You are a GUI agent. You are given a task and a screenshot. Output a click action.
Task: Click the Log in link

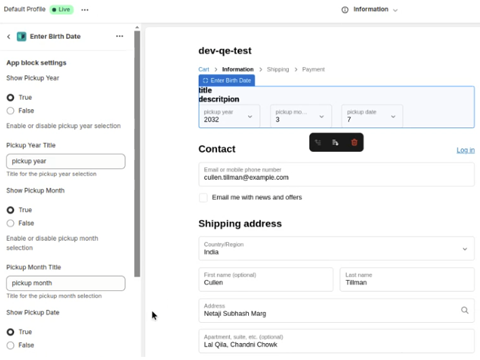pos(465,150)
